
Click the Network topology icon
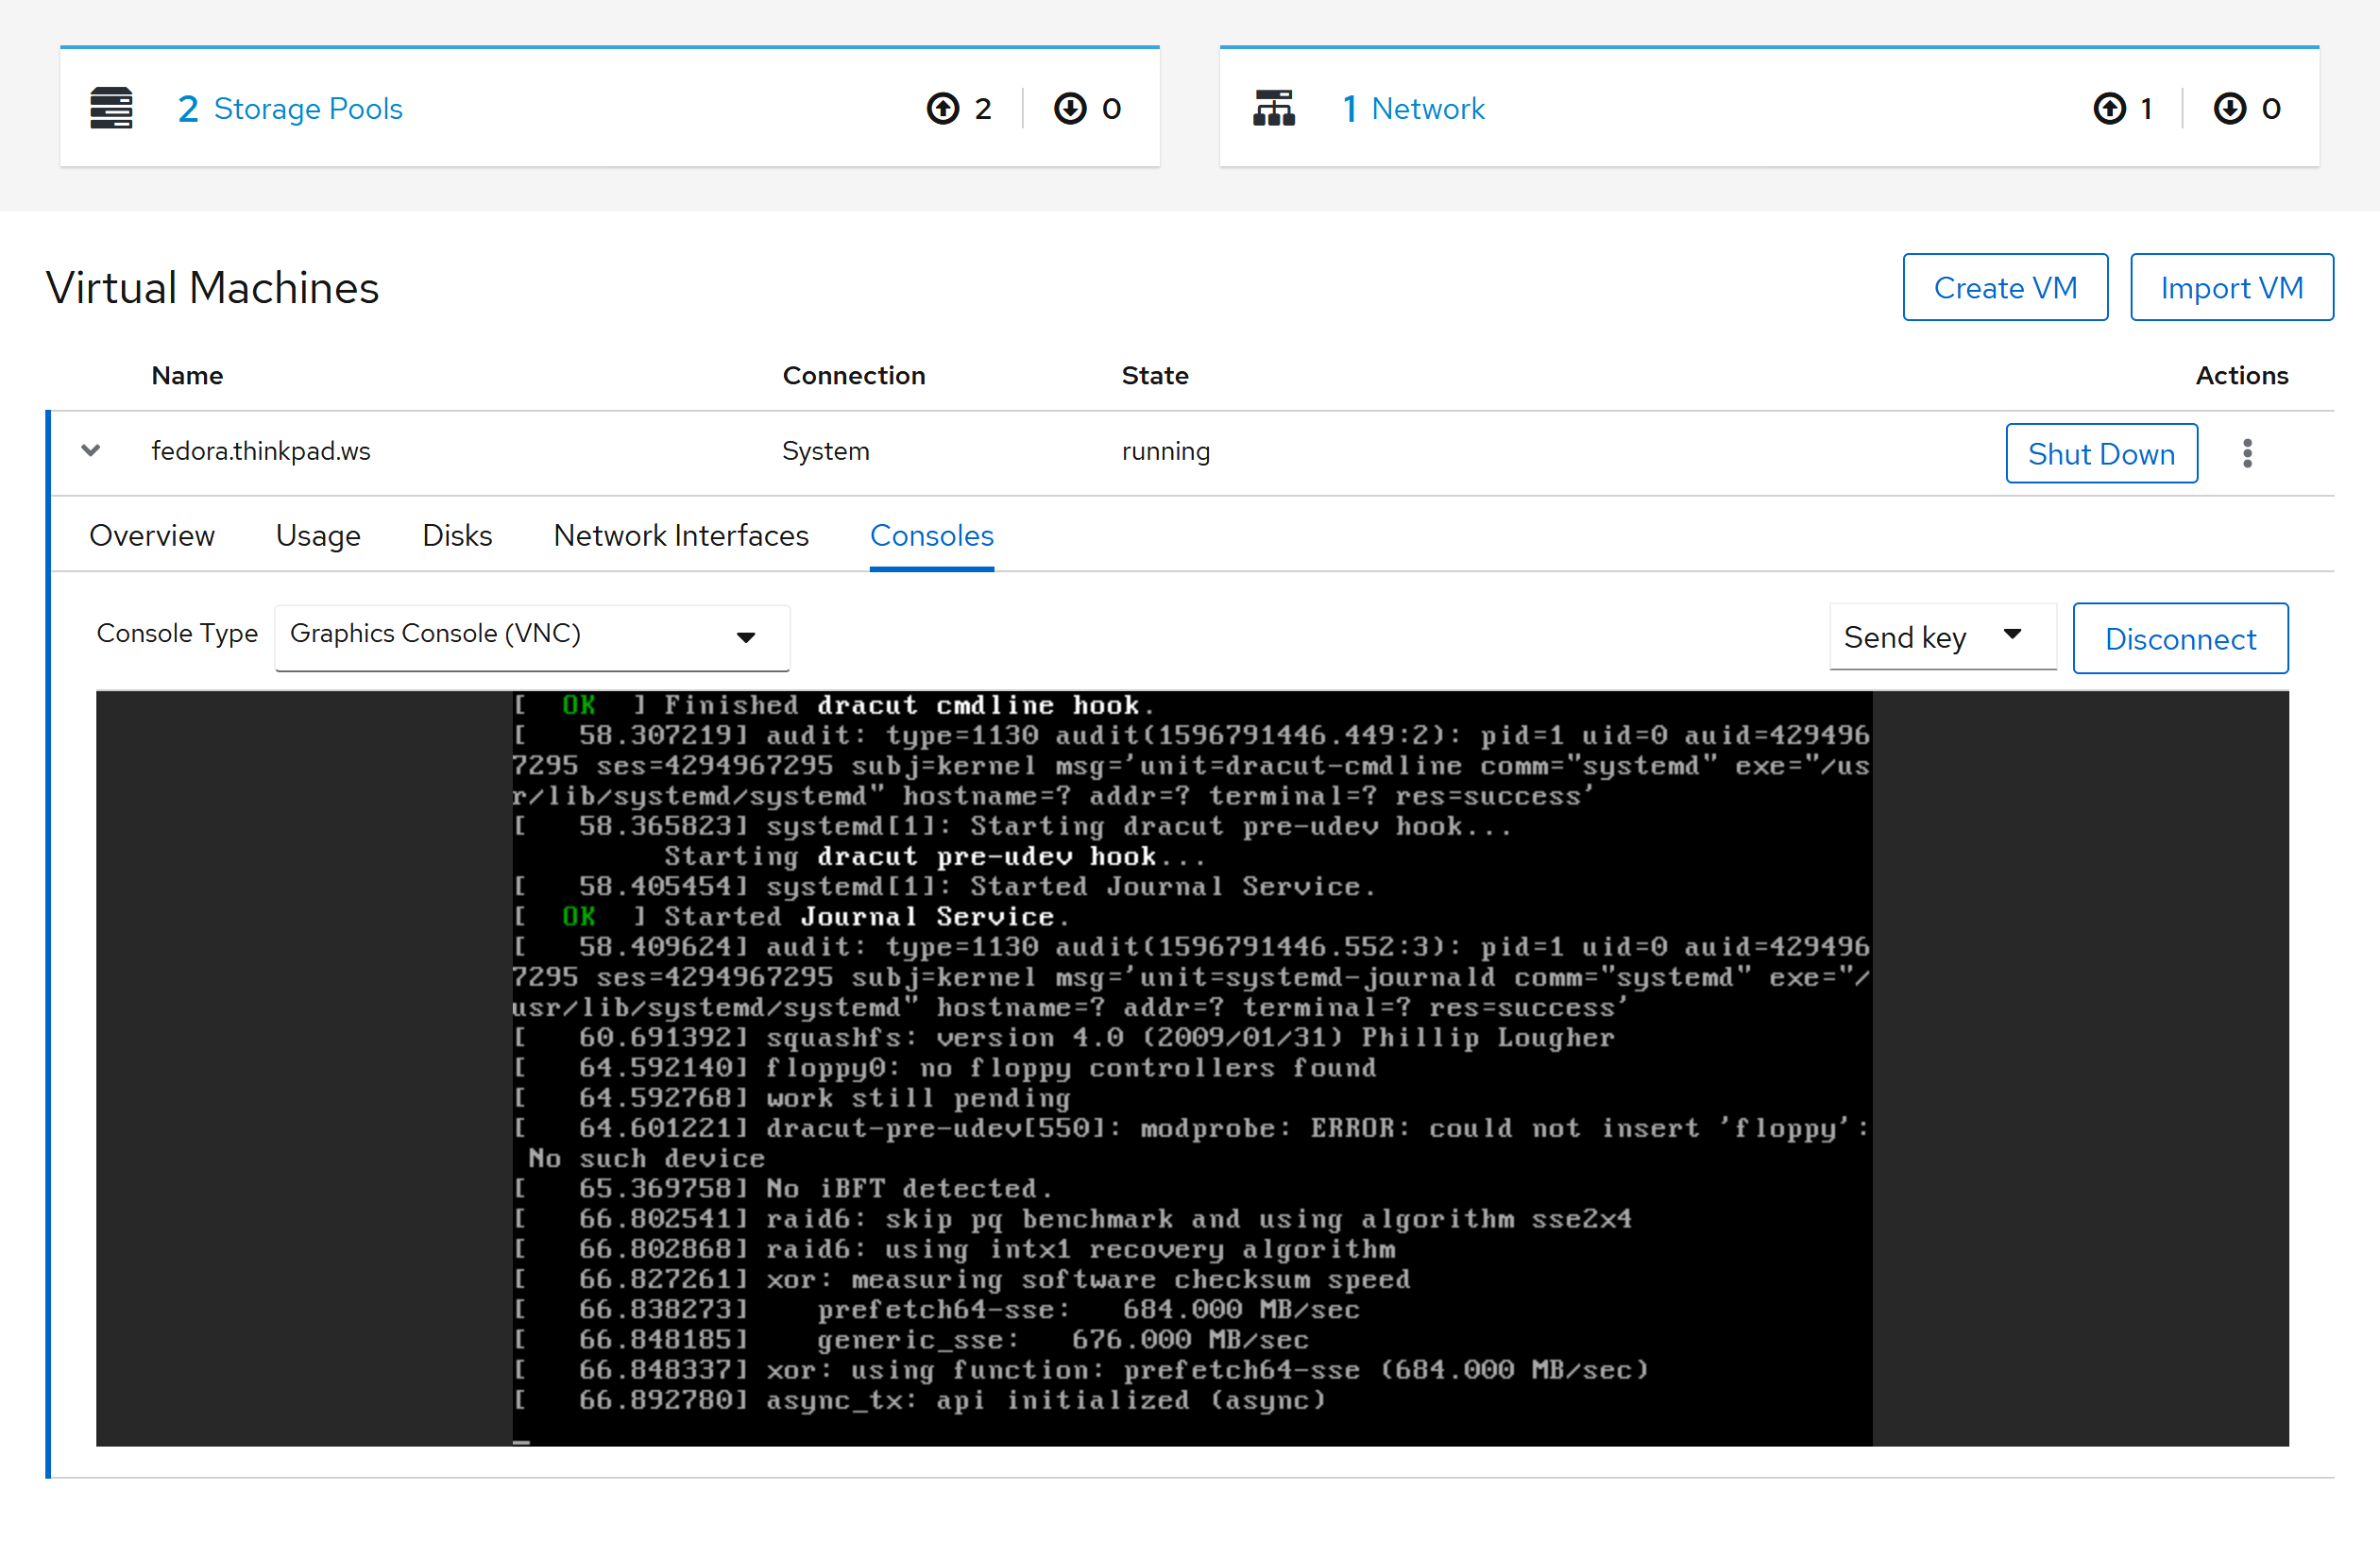[x=1273, y=108]
